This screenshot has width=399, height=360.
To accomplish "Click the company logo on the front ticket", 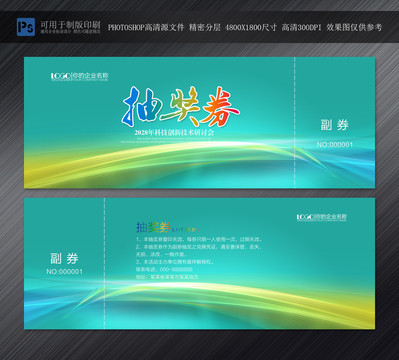I will [80, 76].
